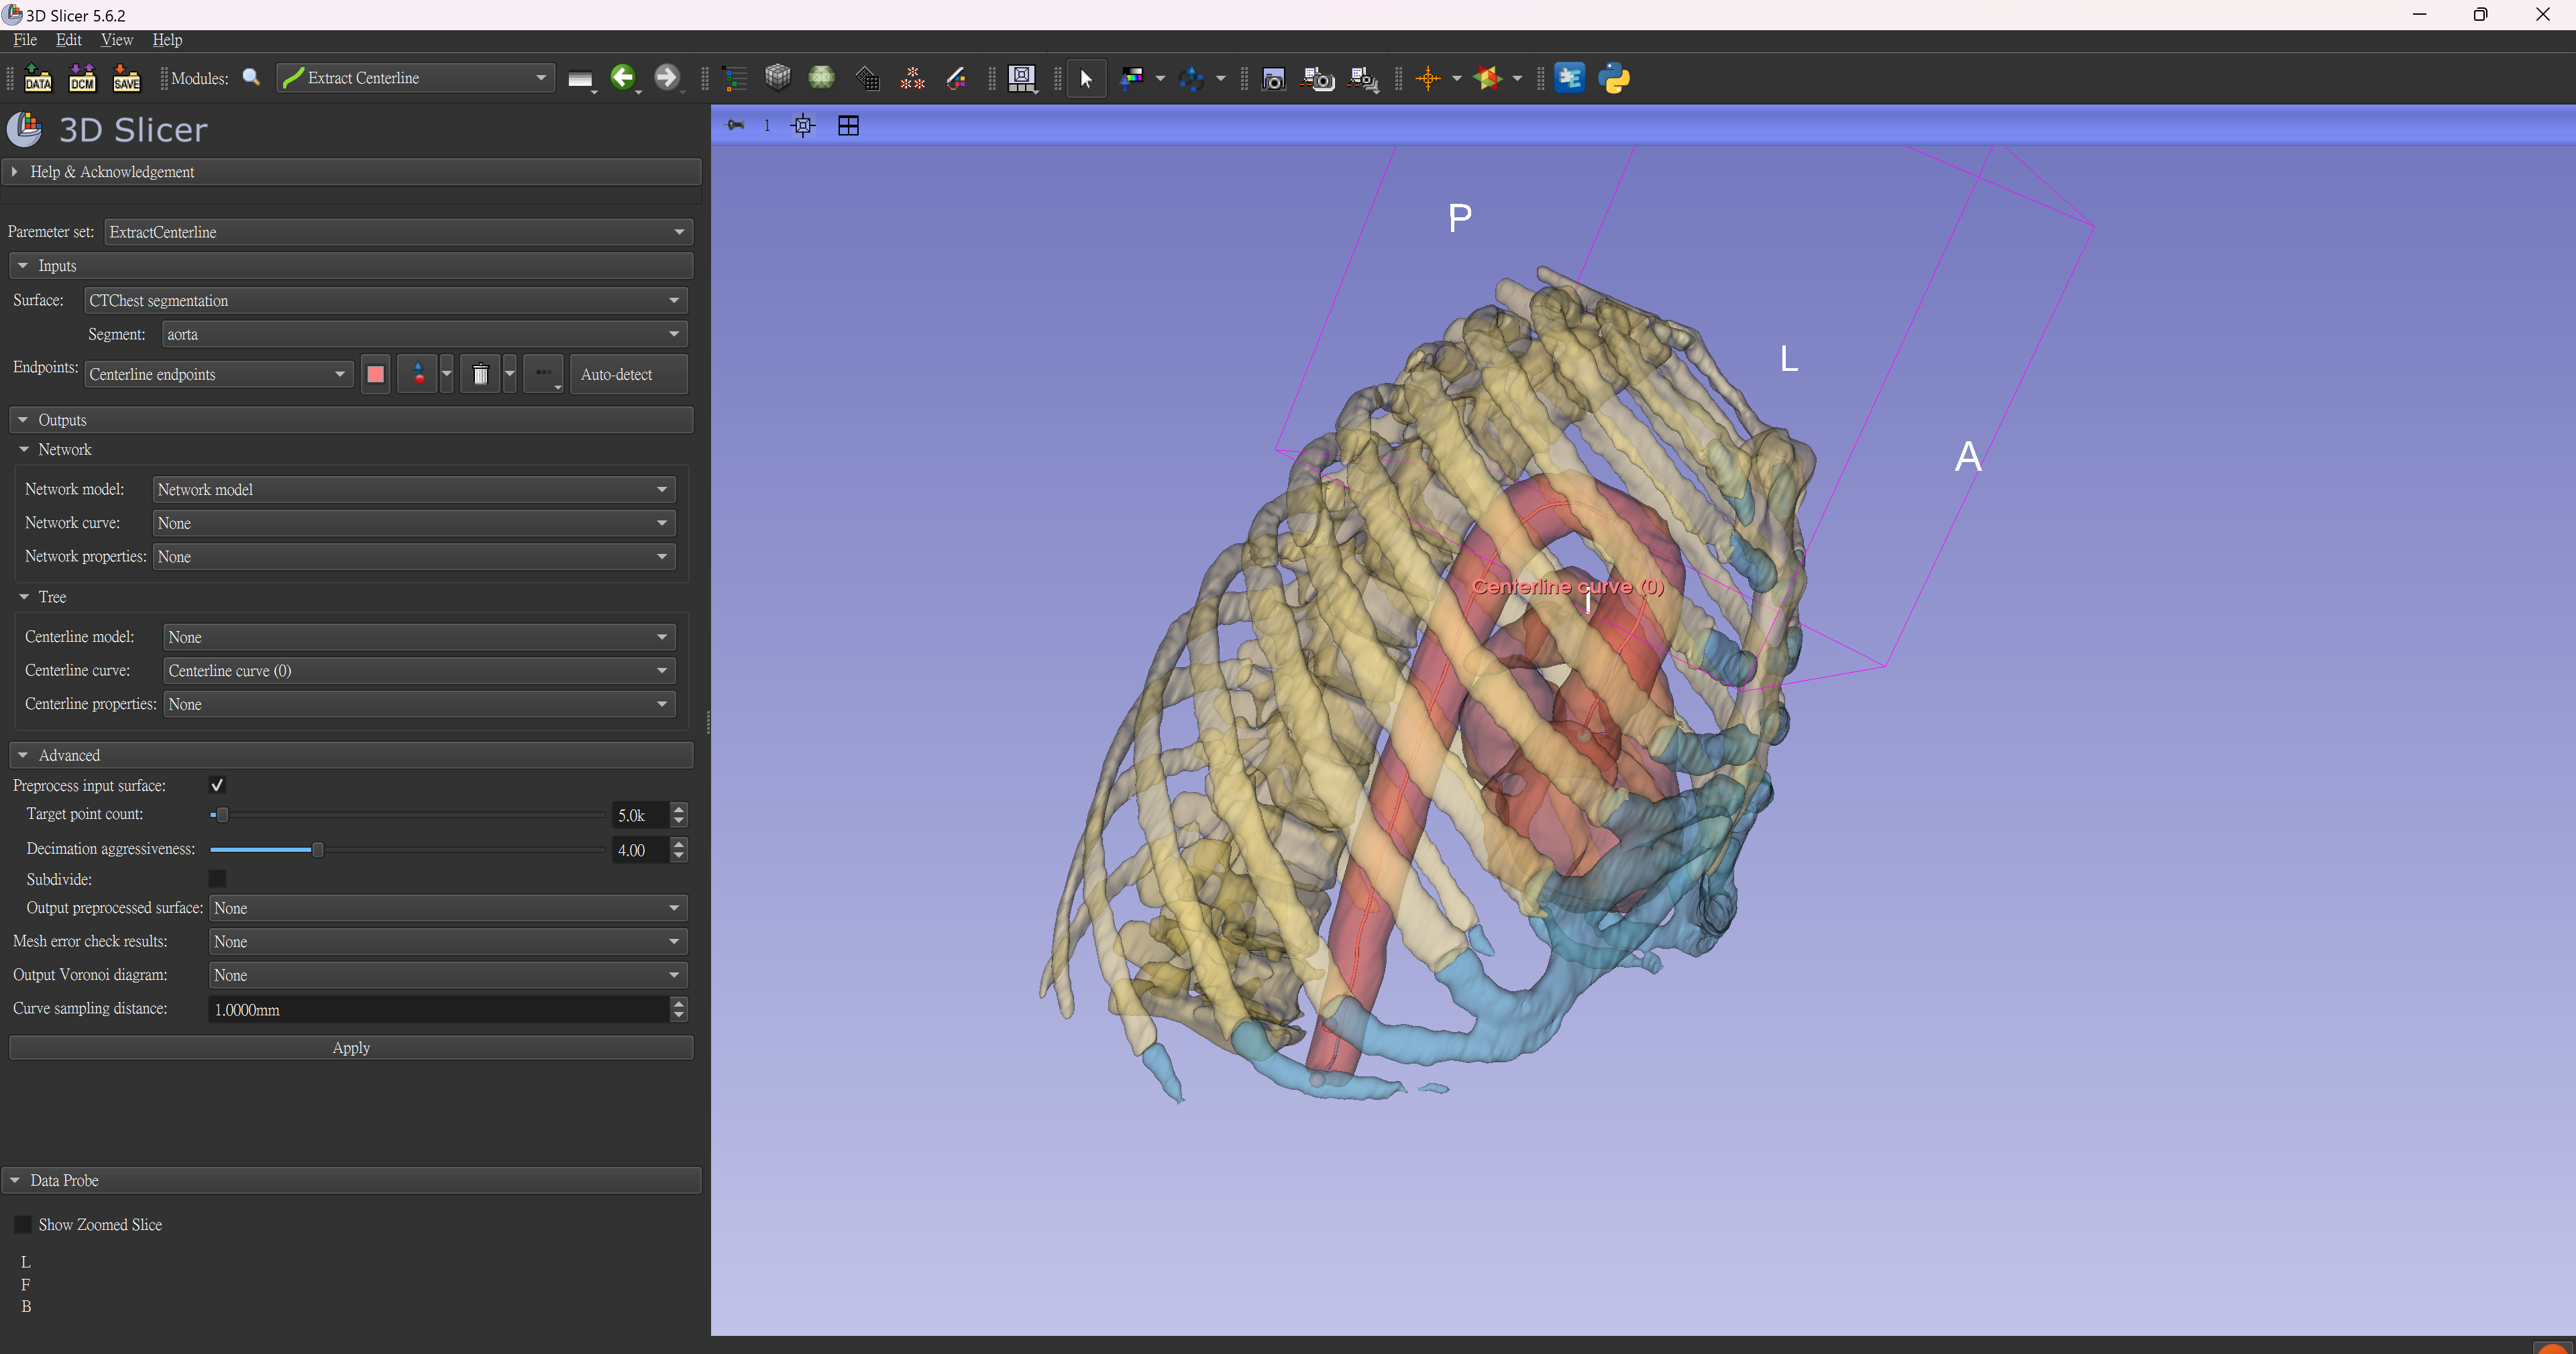The width and height of the screenshot is (2576, 1354).
Task: Open the File menu
Action: [x=25, y=40]
